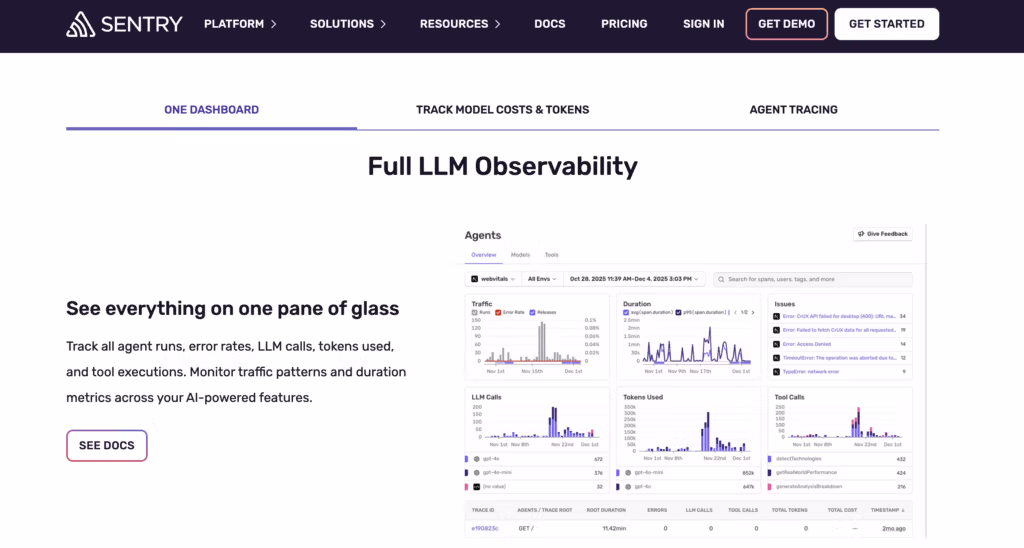Click purple swatch next to gpt-4o in LLM Calls
This screenshot has height=548, width=1024.
[x=466, y=459]
